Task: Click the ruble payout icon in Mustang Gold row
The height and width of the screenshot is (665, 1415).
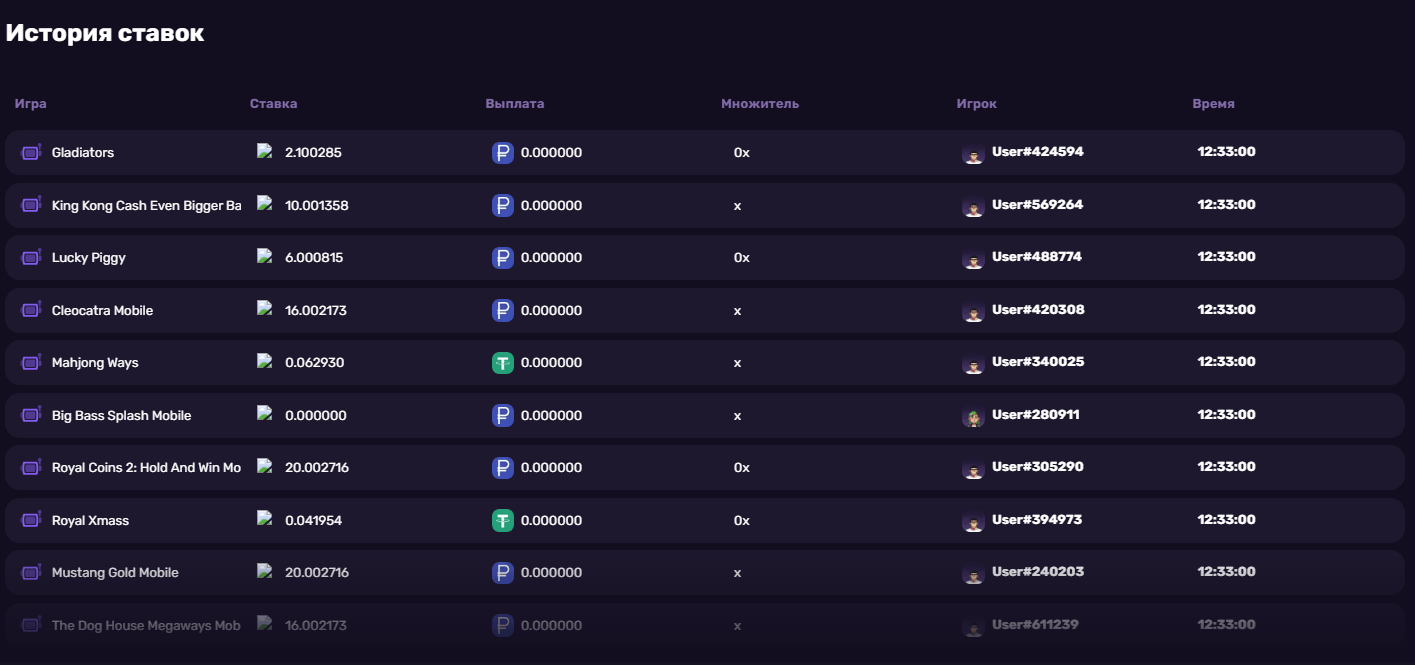Action: (503, 573)
